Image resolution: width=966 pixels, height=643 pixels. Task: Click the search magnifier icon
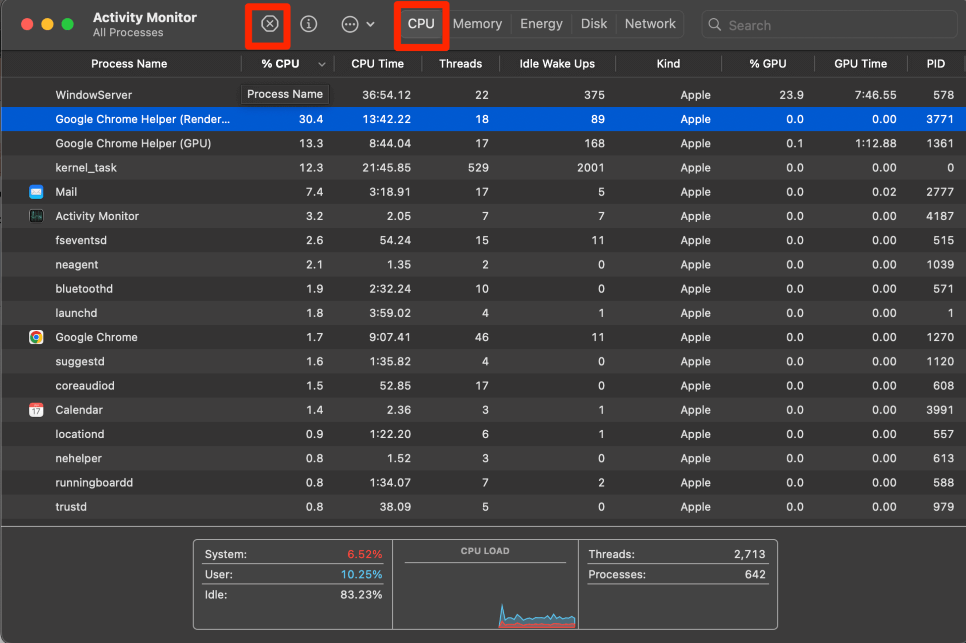[716, 25]
